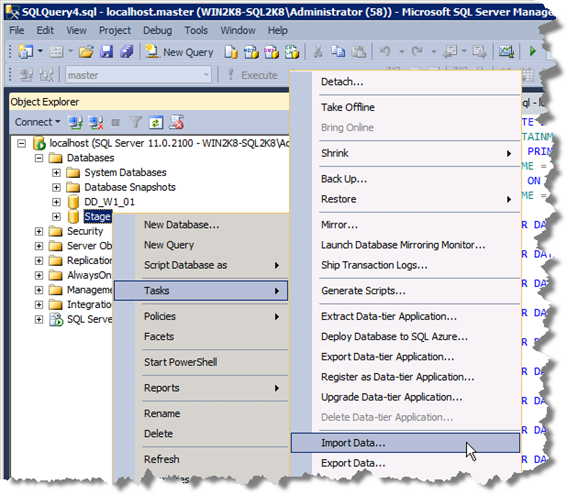
Task: Click the Filter funnel icon
Action: 136,123
